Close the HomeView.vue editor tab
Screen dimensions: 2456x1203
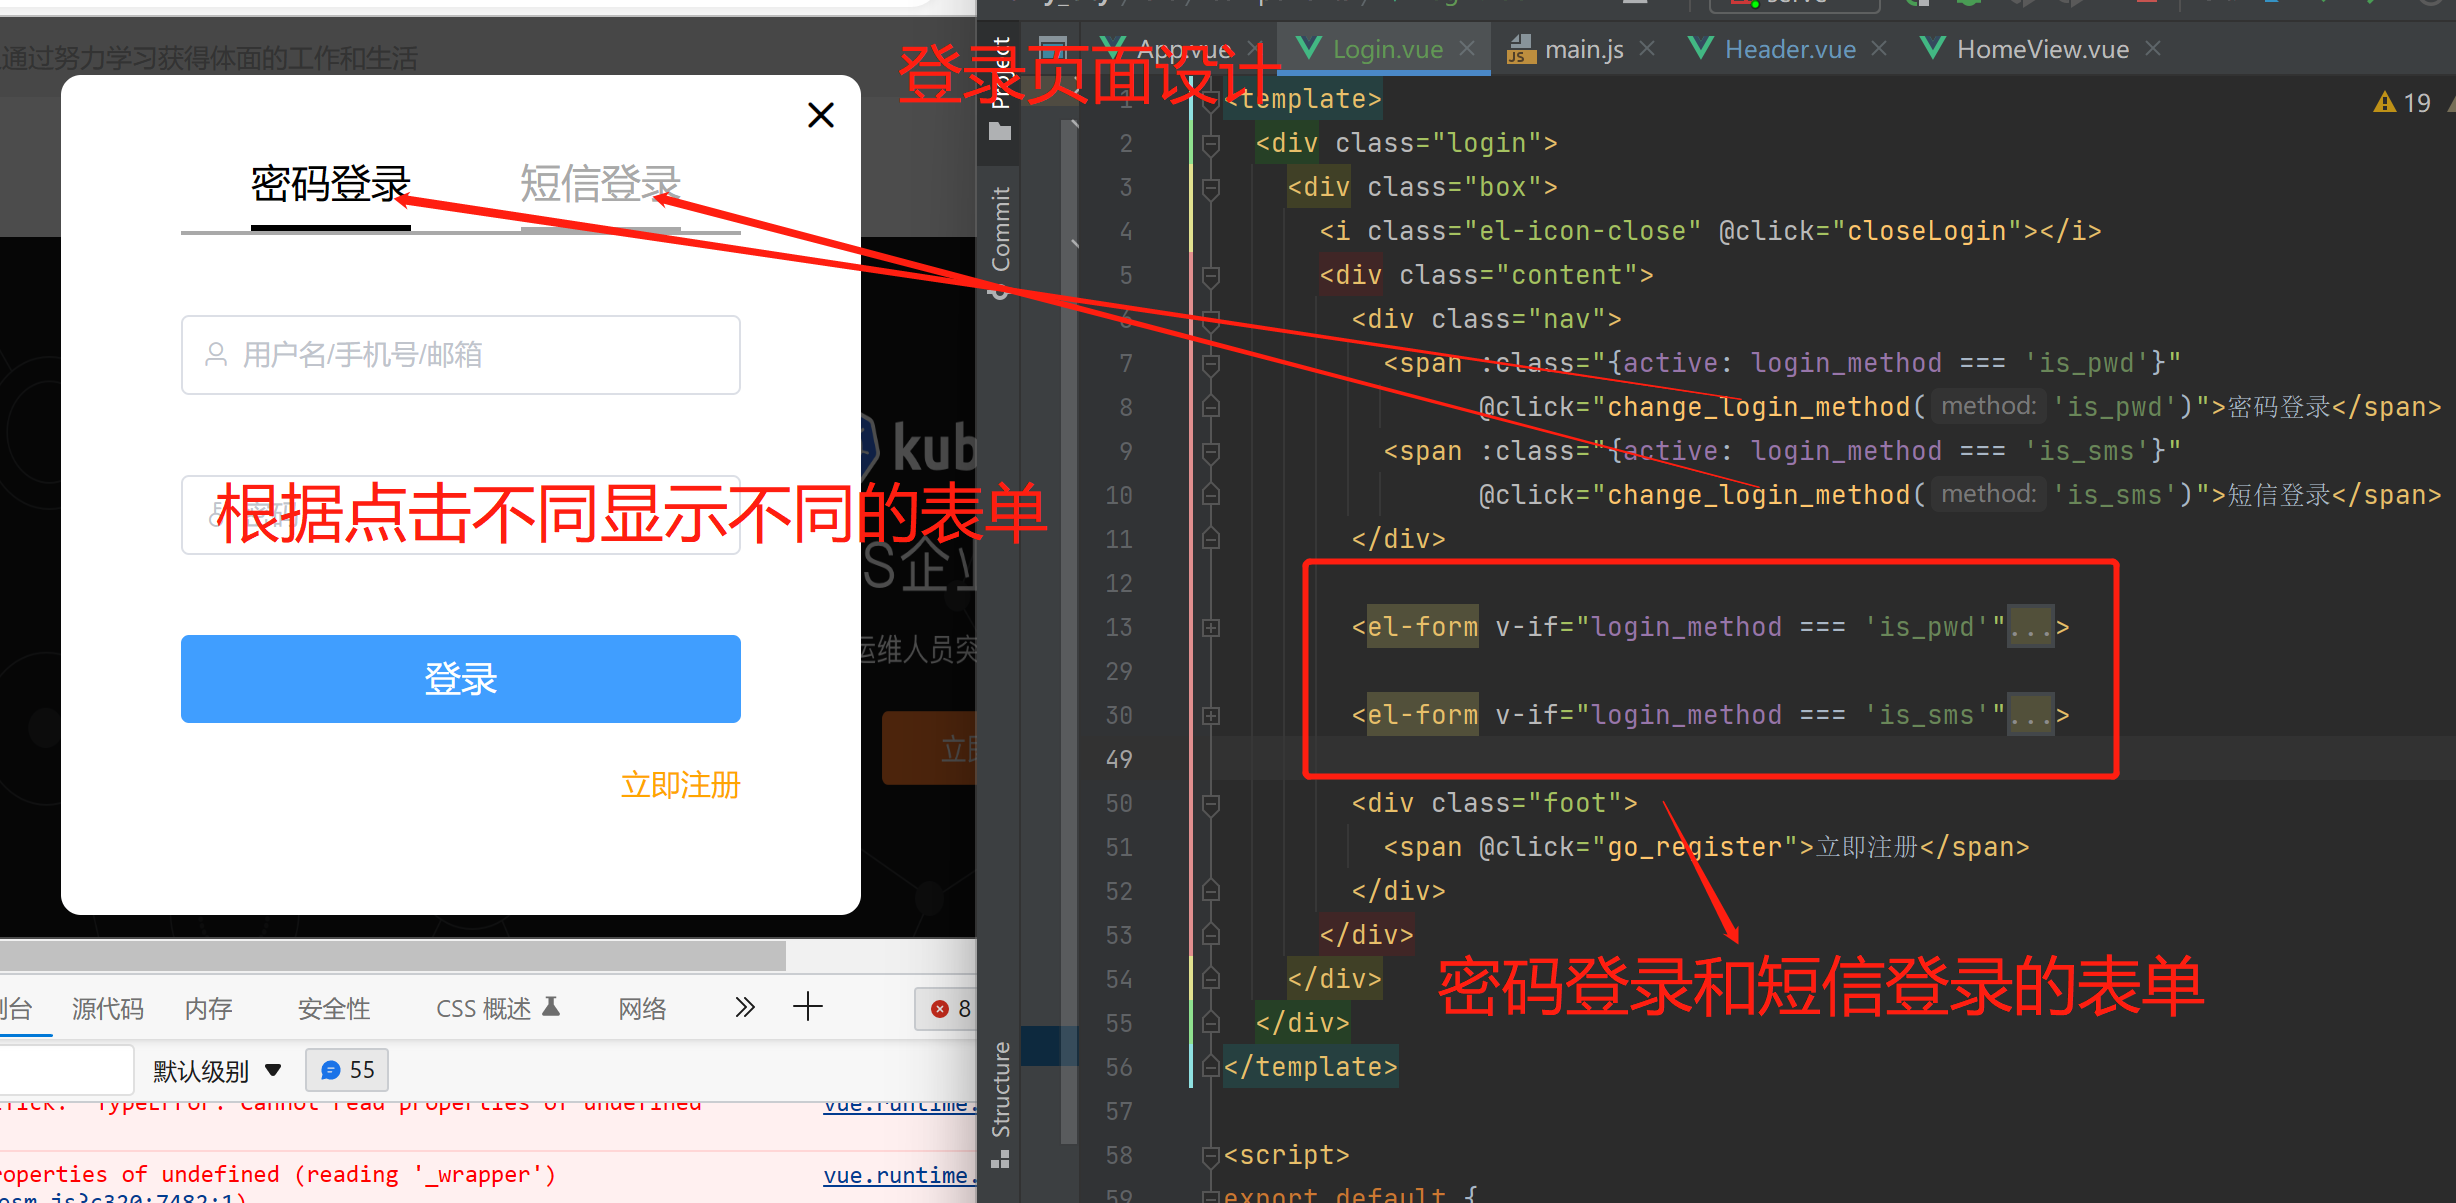2153,48
